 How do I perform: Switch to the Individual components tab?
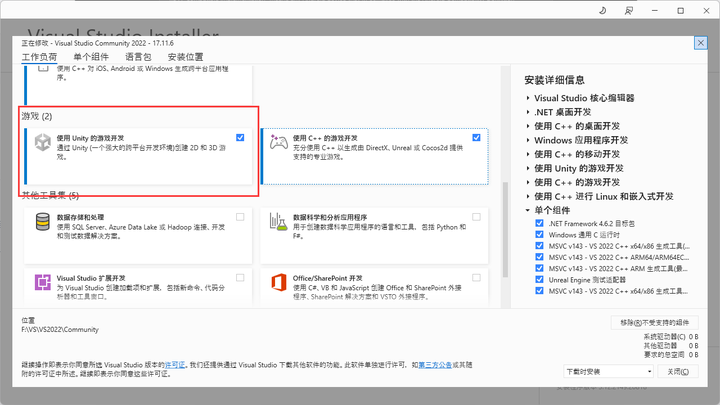(x=91, y=57)
